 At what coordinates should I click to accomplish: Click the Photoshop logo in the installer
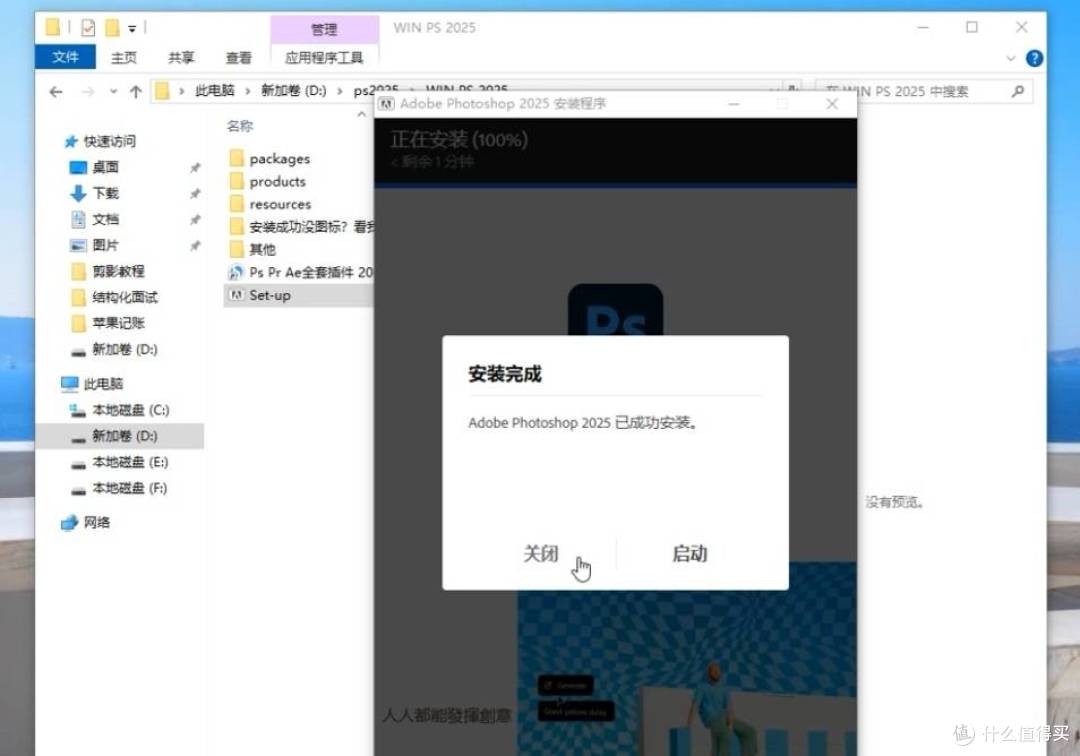[615, 311]
